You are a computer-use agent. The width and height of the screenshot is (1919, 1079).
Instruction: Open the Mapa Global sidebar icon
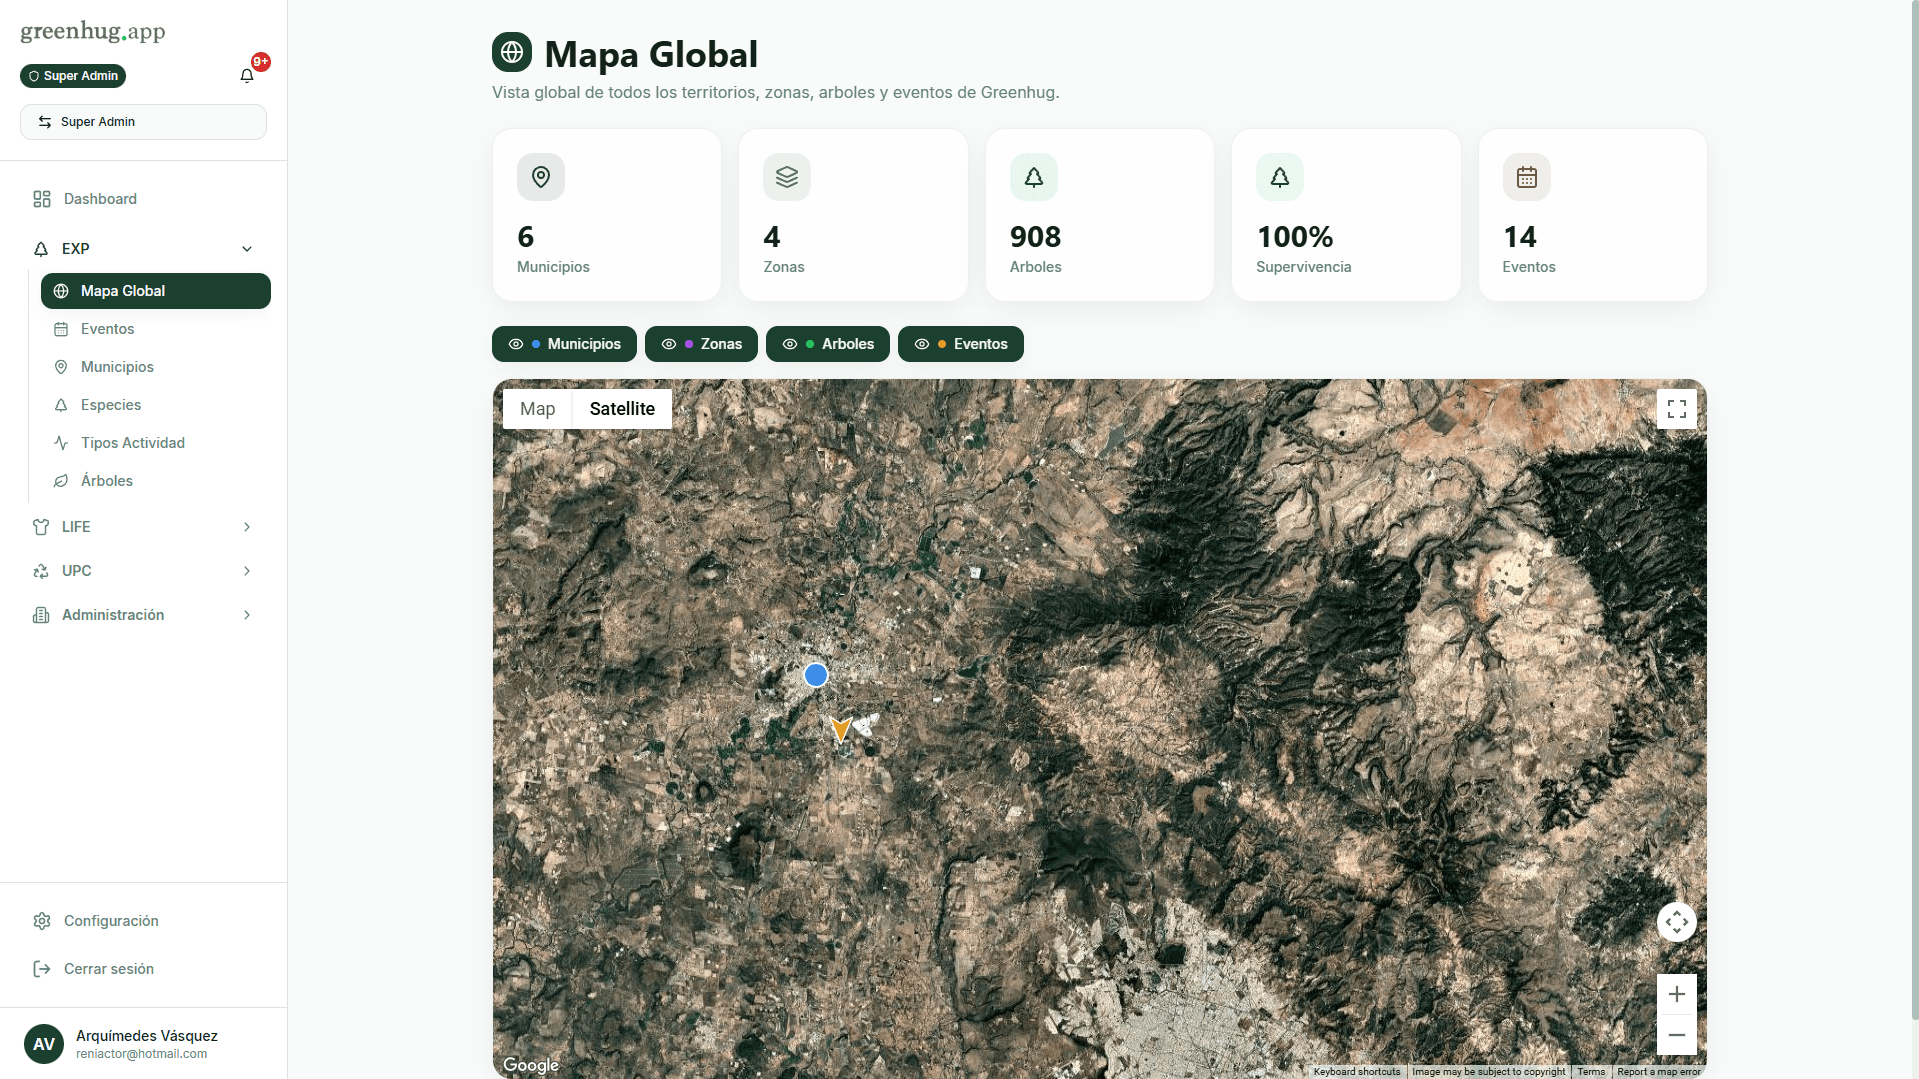pyautogui.click(x=61, y=291)
